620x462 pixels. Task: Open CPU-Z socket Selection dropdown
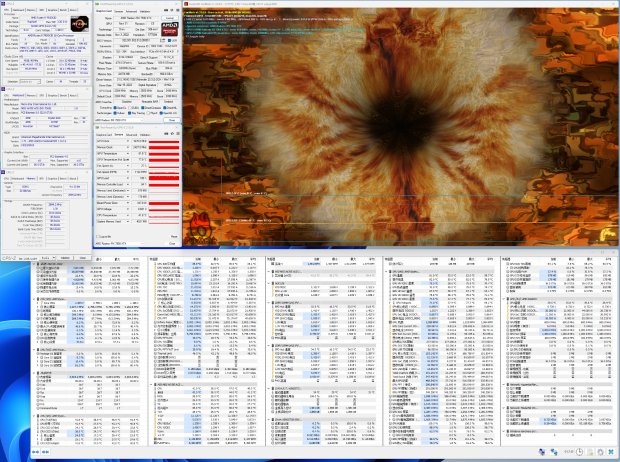[30, 81]
